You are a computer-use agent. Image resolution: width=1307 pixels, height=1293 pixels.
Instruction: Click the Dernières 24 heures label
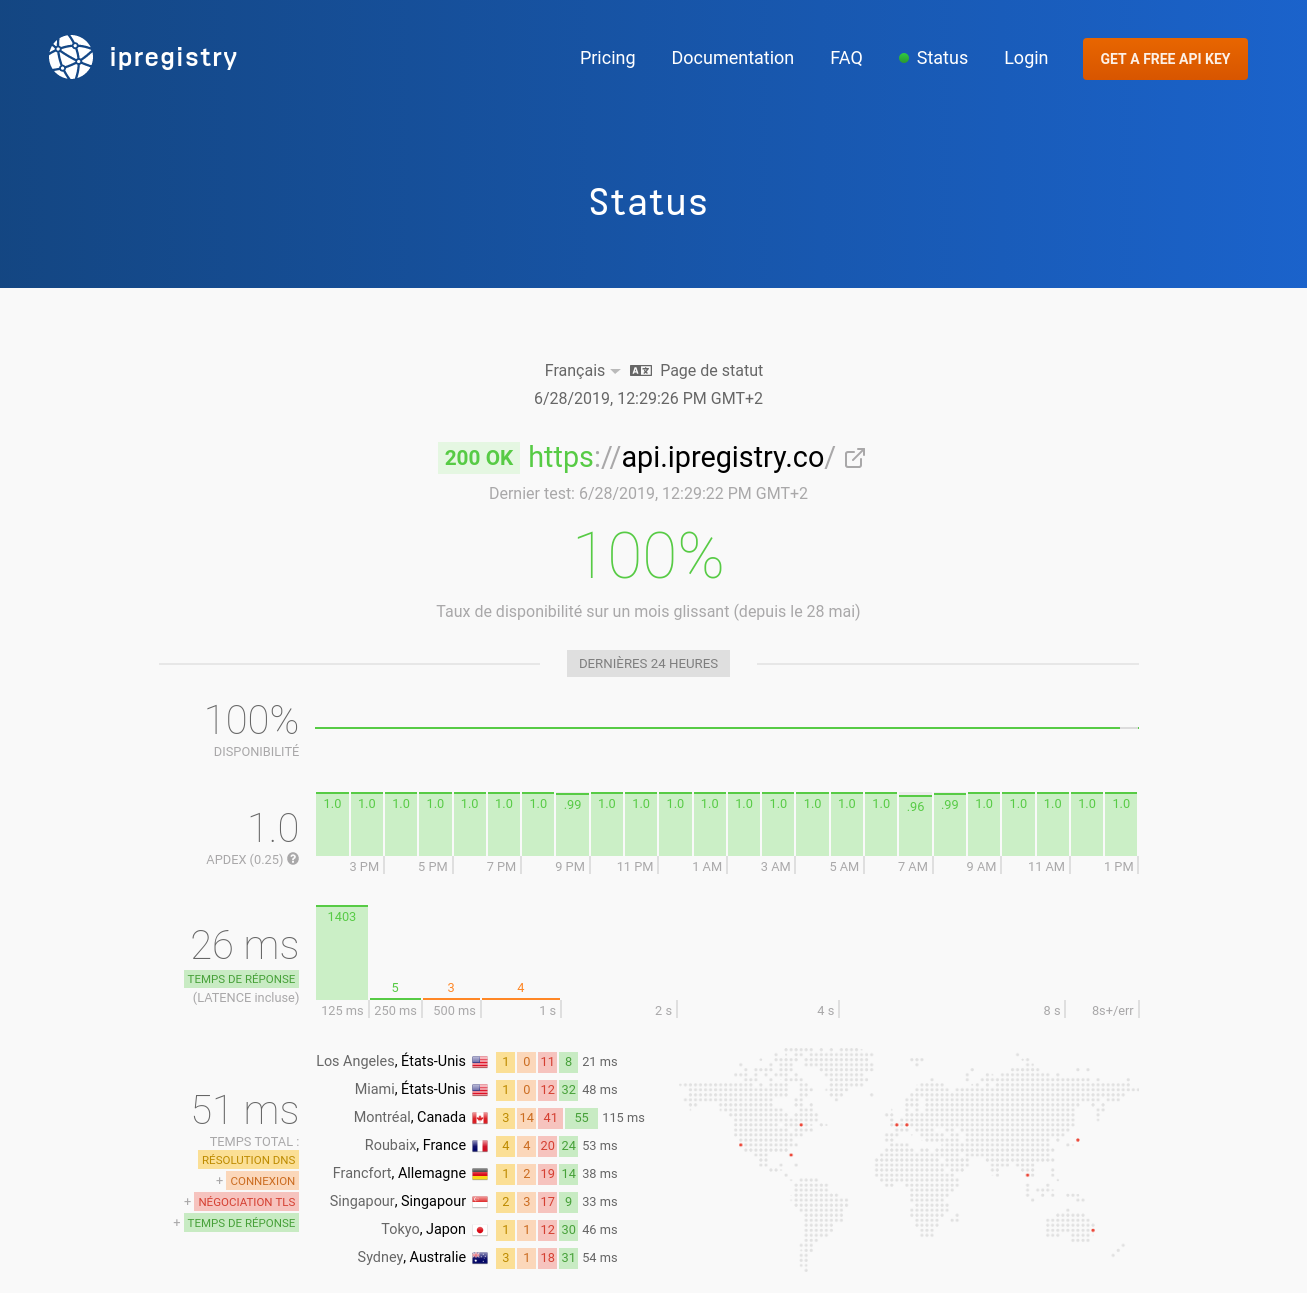[648, 663]
